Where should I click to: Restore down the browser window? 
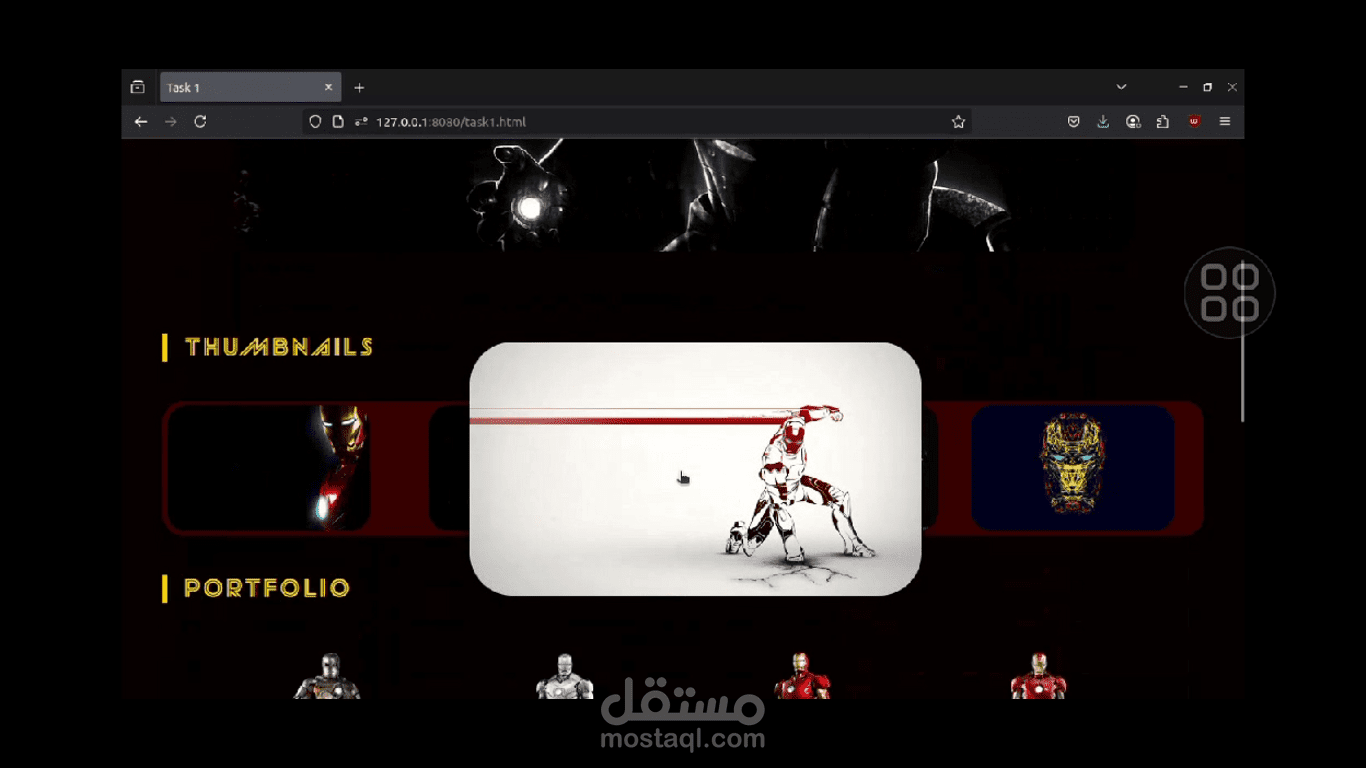click(1207, 87)
